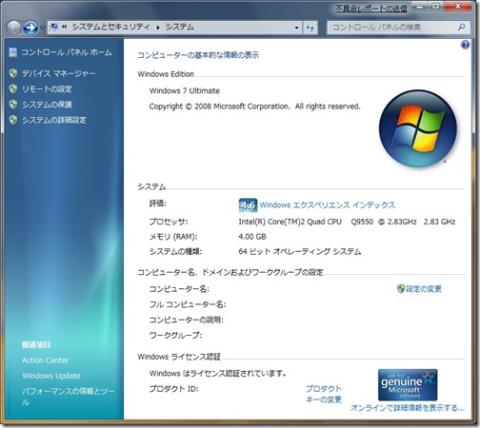Click the Windows 7 Ultimate edition text
480x428 pixels.
click(x=184, y=91)
